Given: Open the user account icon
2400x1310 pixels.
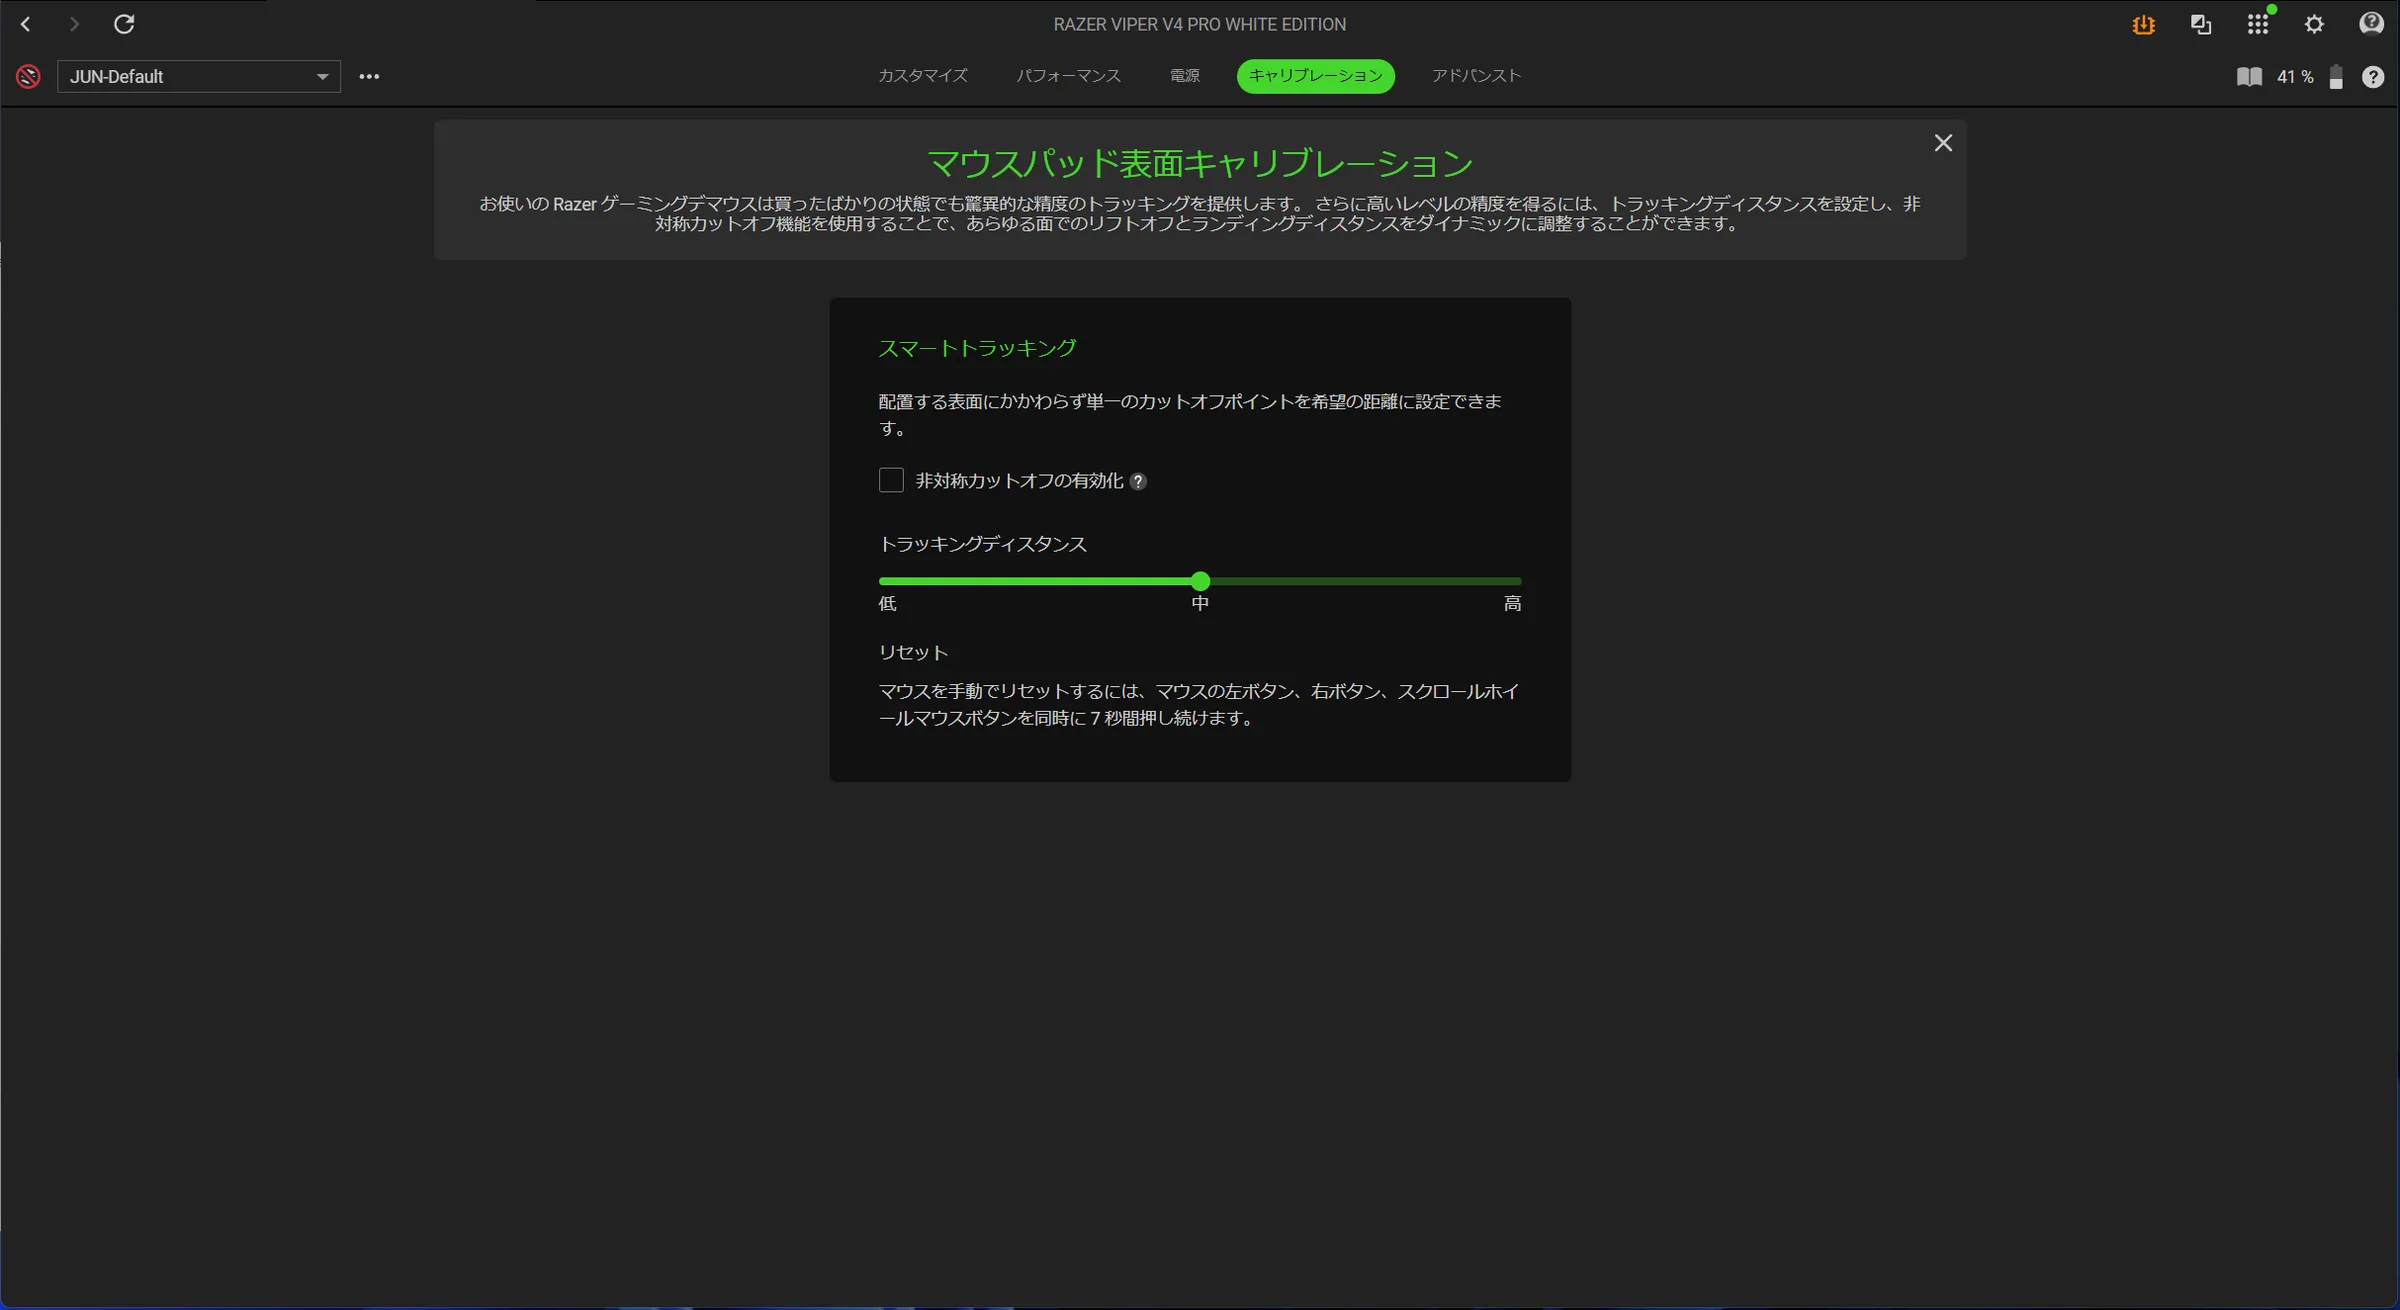Looking at the screenshot, I should pyautogui.click(x=2371, y=24).
